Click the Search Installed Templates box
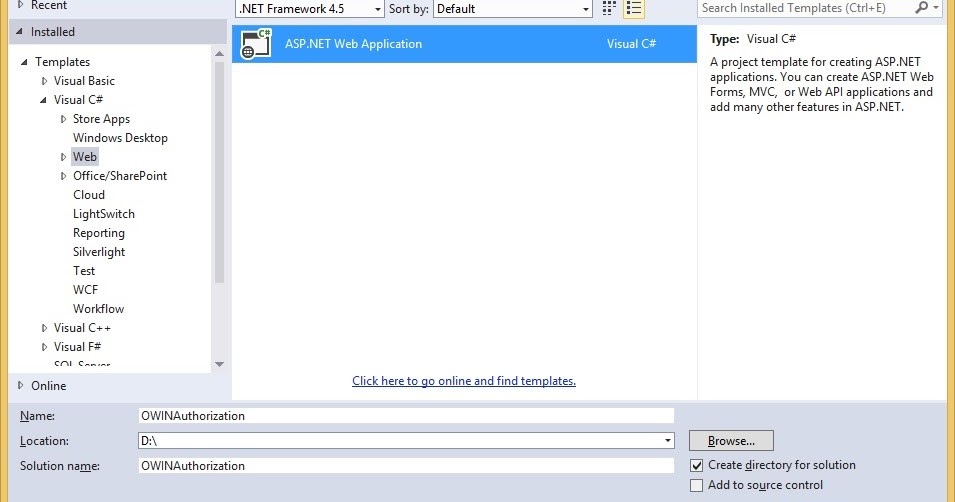This screenshot has height=502, width=955. [805, 8]
